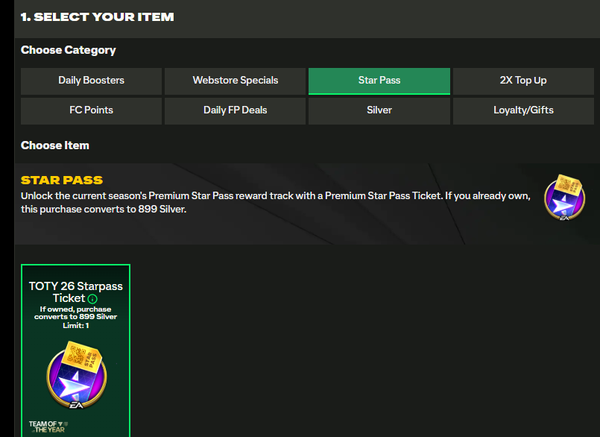
Task: Open the Daily Boosters category
Action: (x=91, y=80)
